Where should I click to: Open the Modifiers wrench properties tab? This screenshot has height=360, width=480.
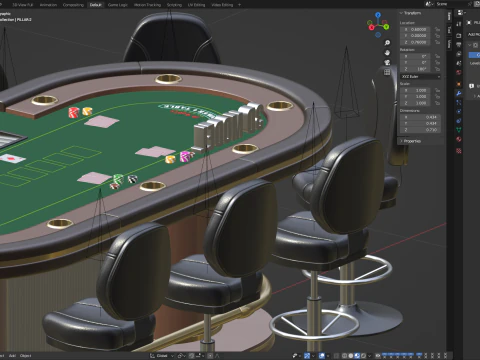[x=459, y=93]
